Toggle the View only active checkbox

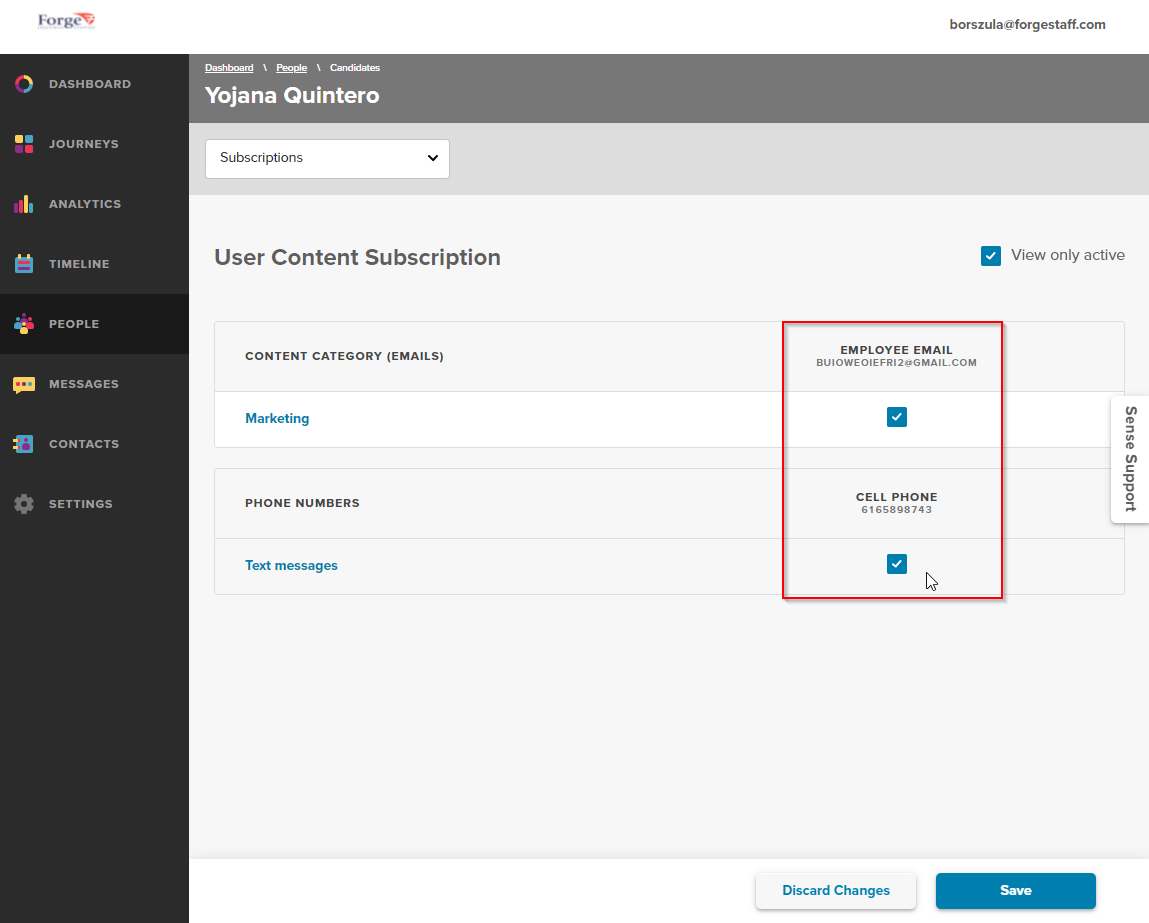pyautogui.click(x=991, y=256)
